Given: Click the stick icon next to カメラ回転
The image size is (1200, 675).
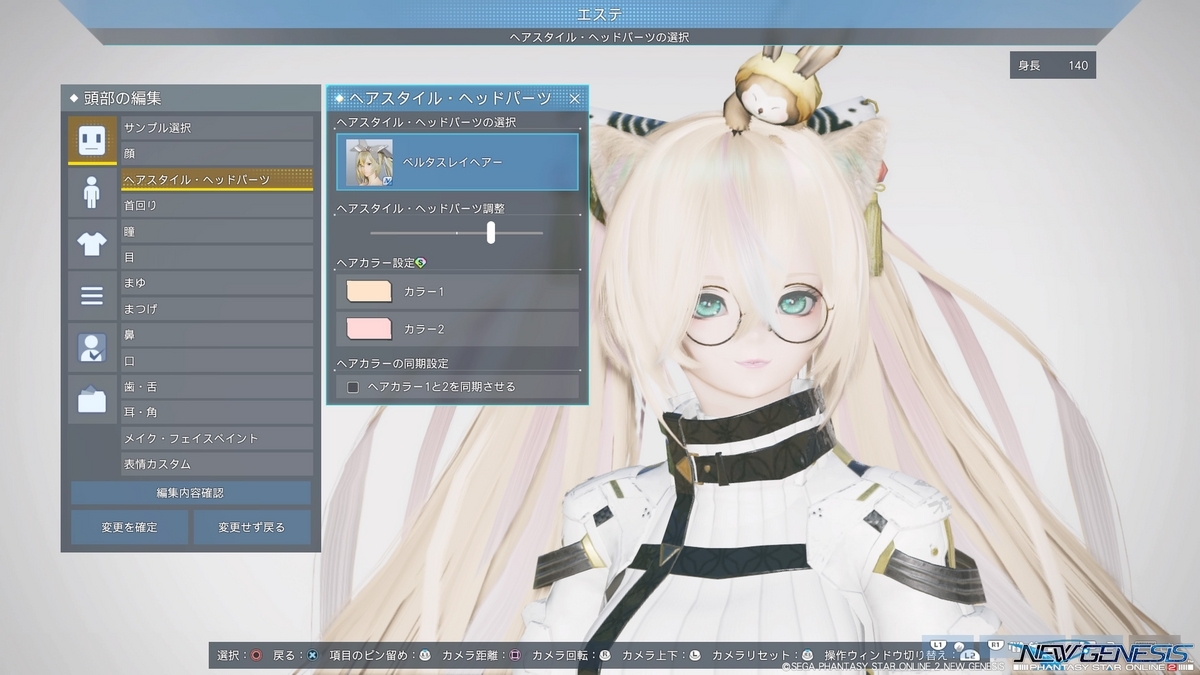Looking at the screenshot, I should point(605,655).
